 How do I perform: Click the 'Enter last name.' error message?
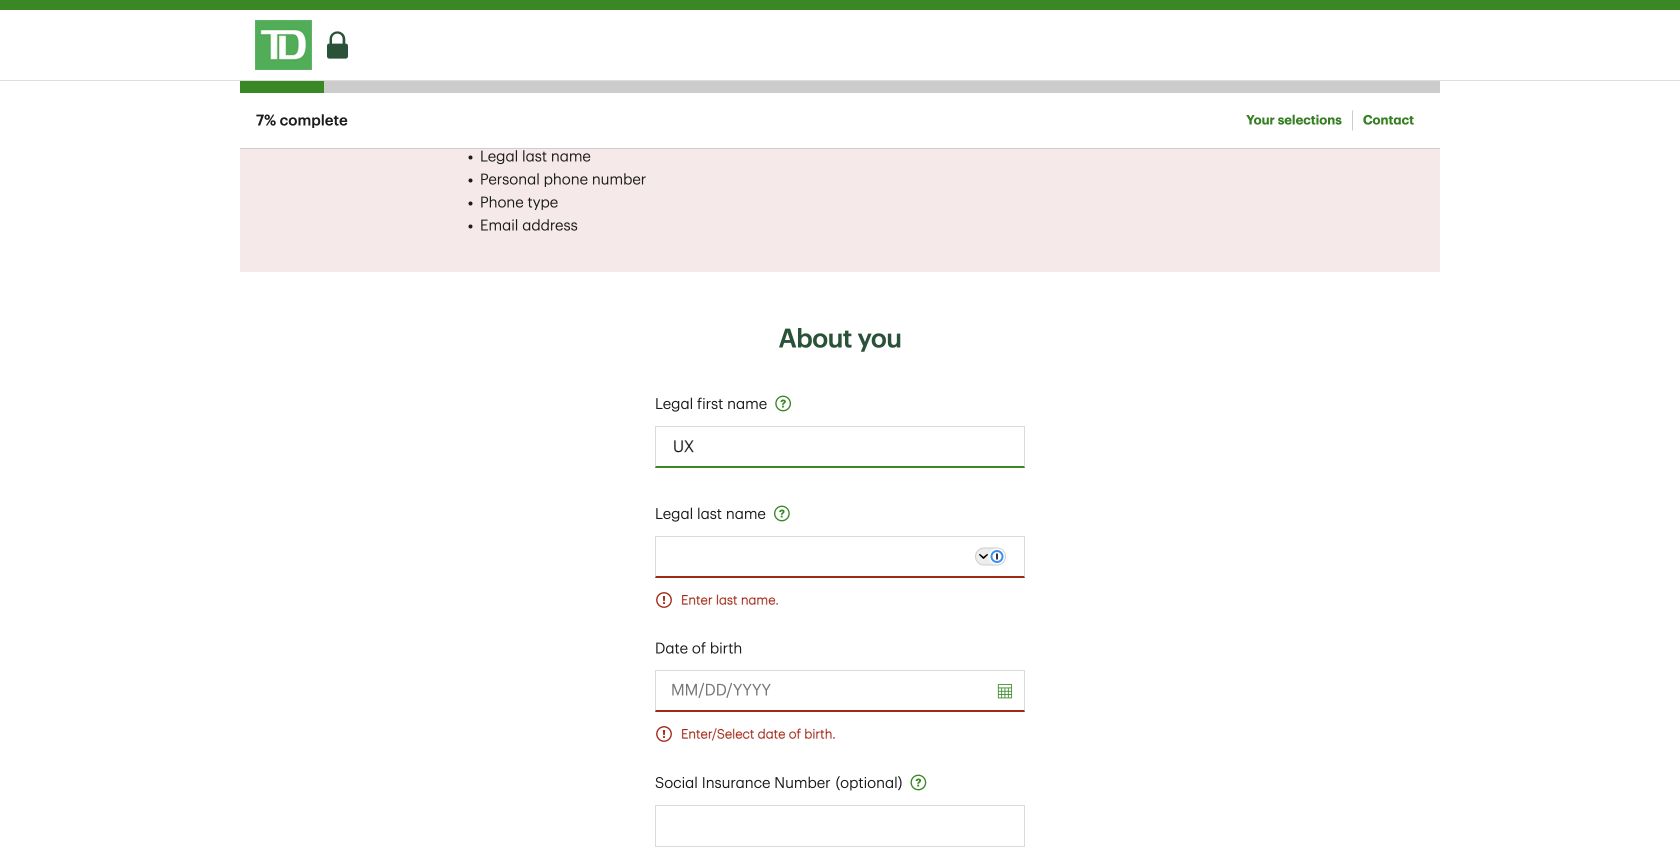pyautogui.click(x=729, y=600)
